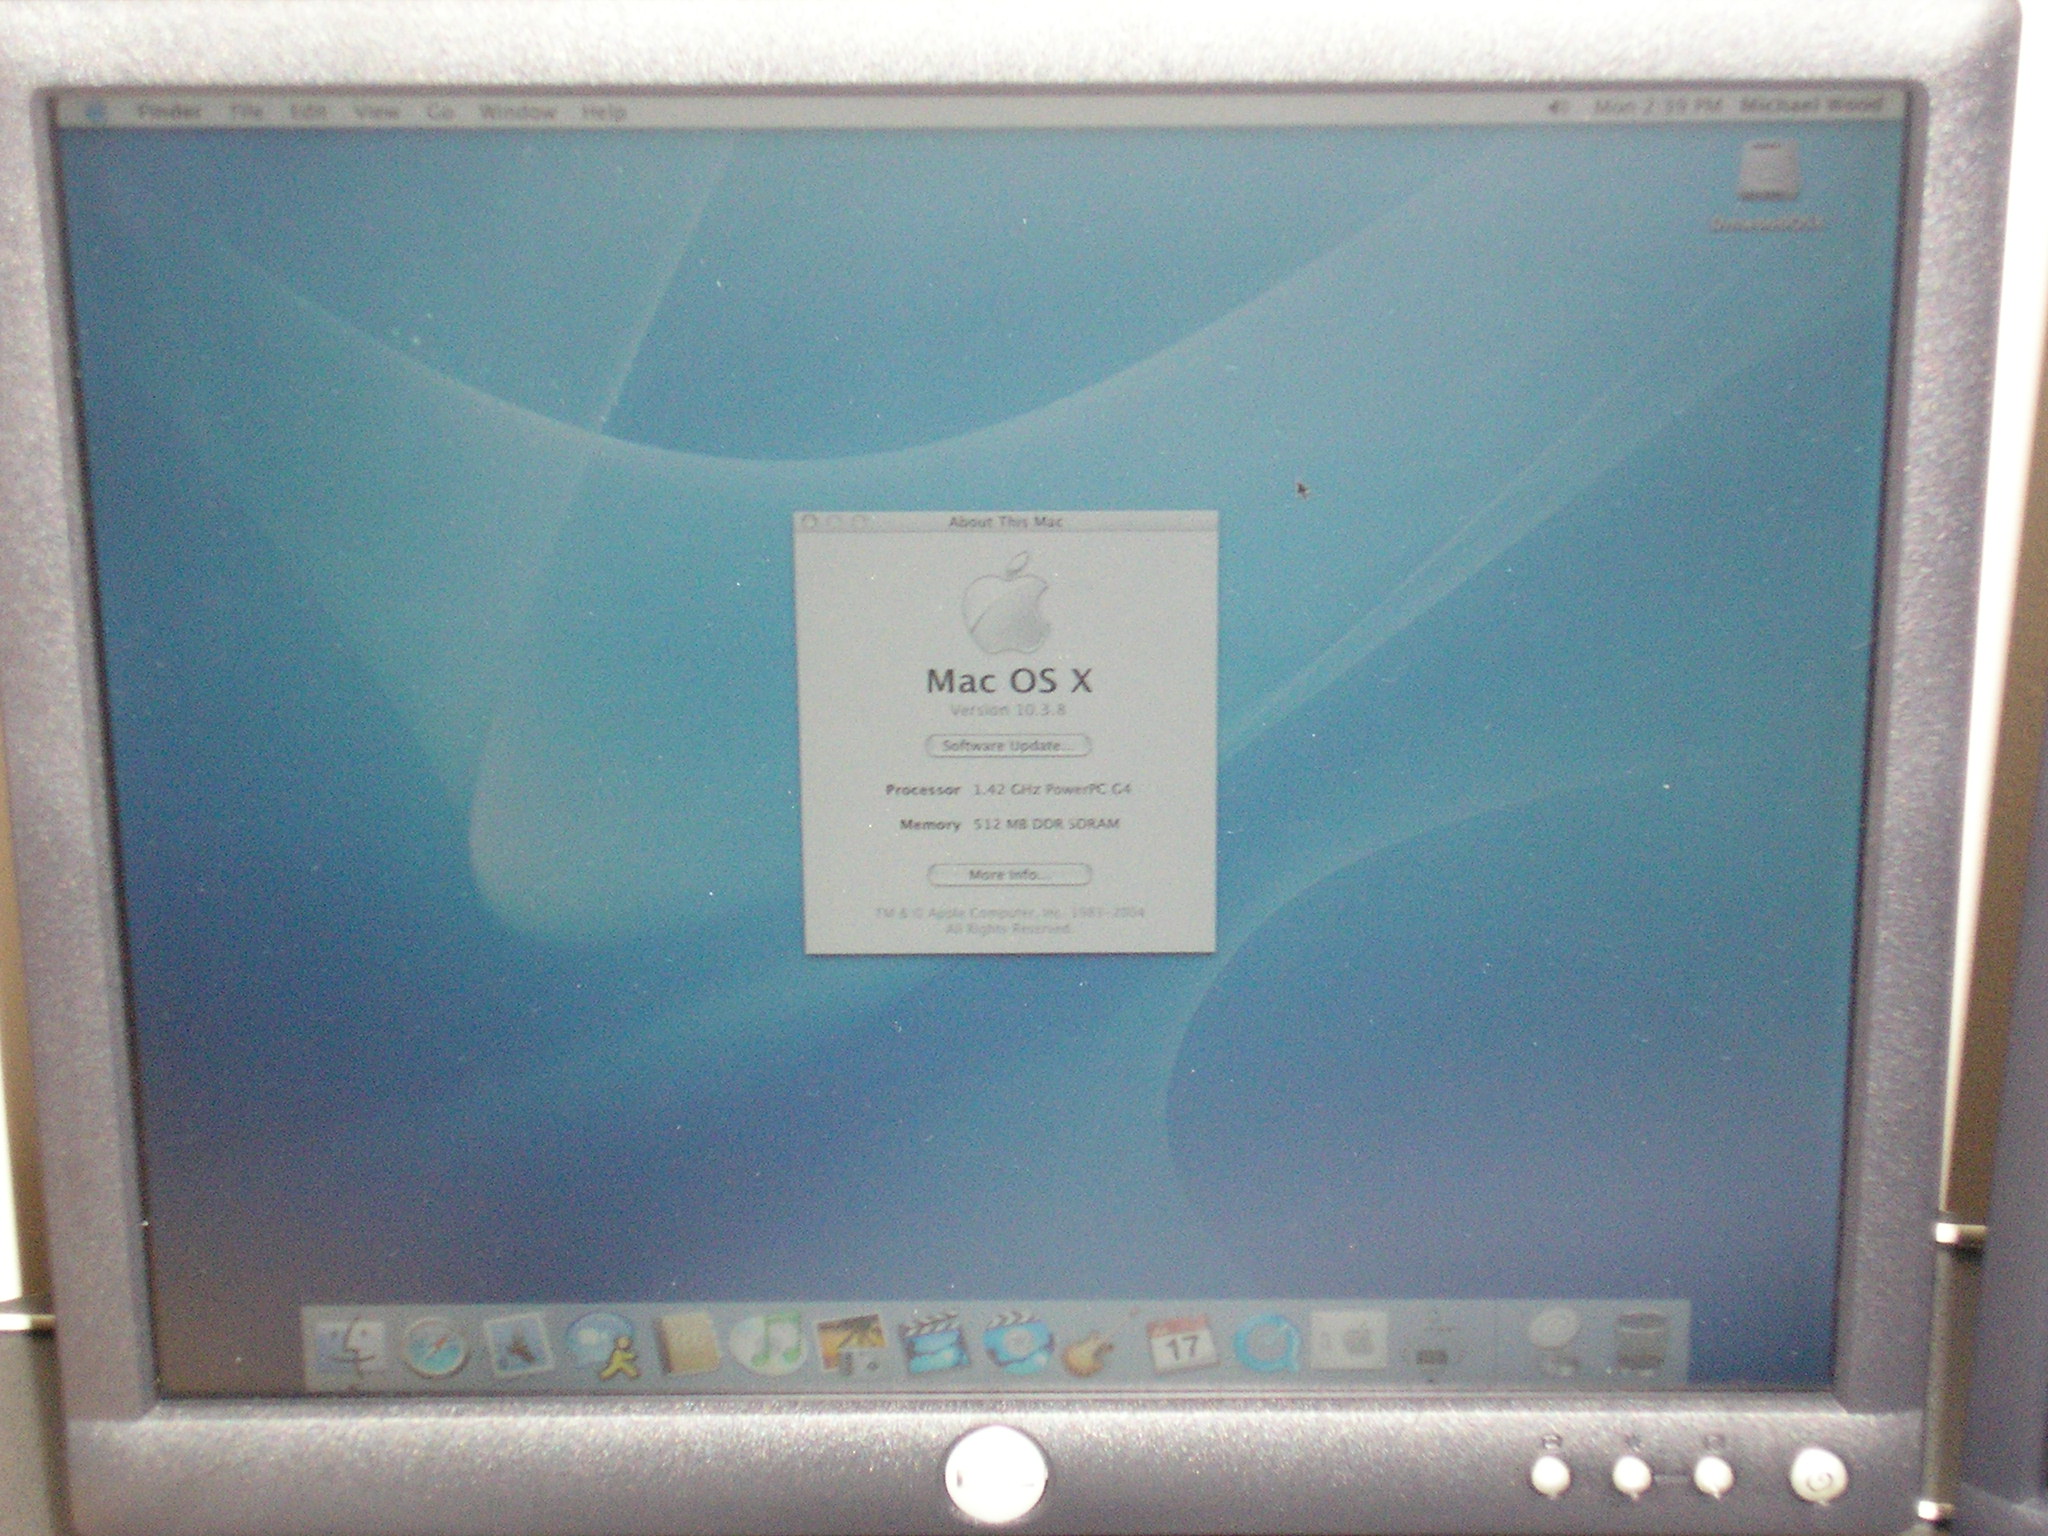
Task: Open the Edit menu
Action: (308, 113)
